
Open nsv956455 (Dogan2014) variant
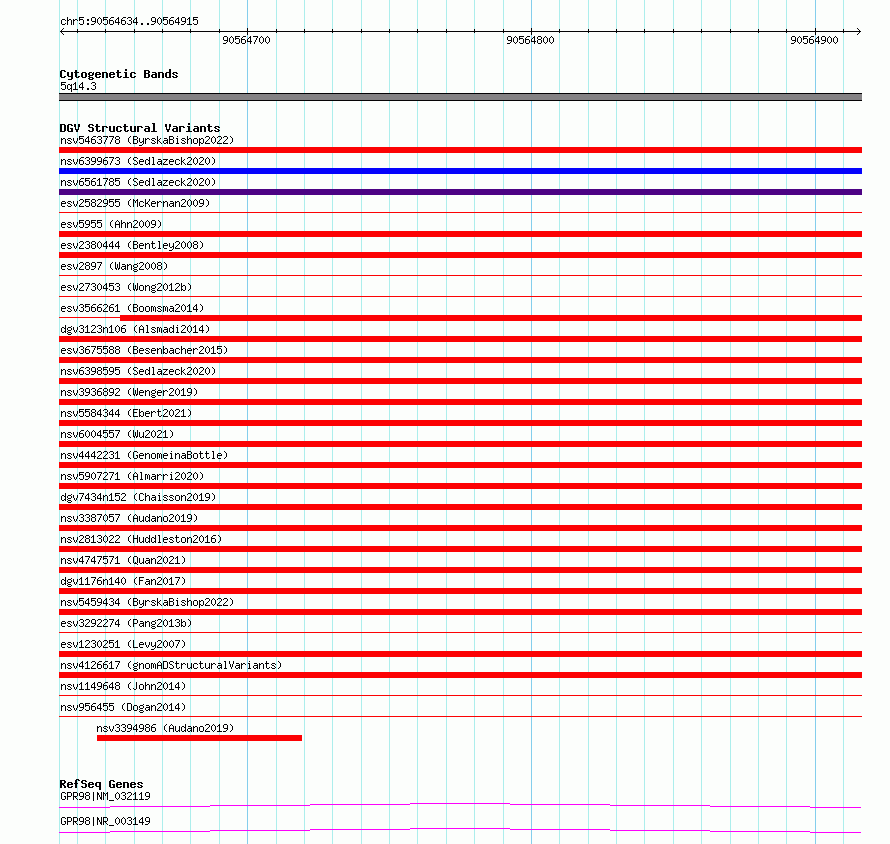[x=123, y=707]
